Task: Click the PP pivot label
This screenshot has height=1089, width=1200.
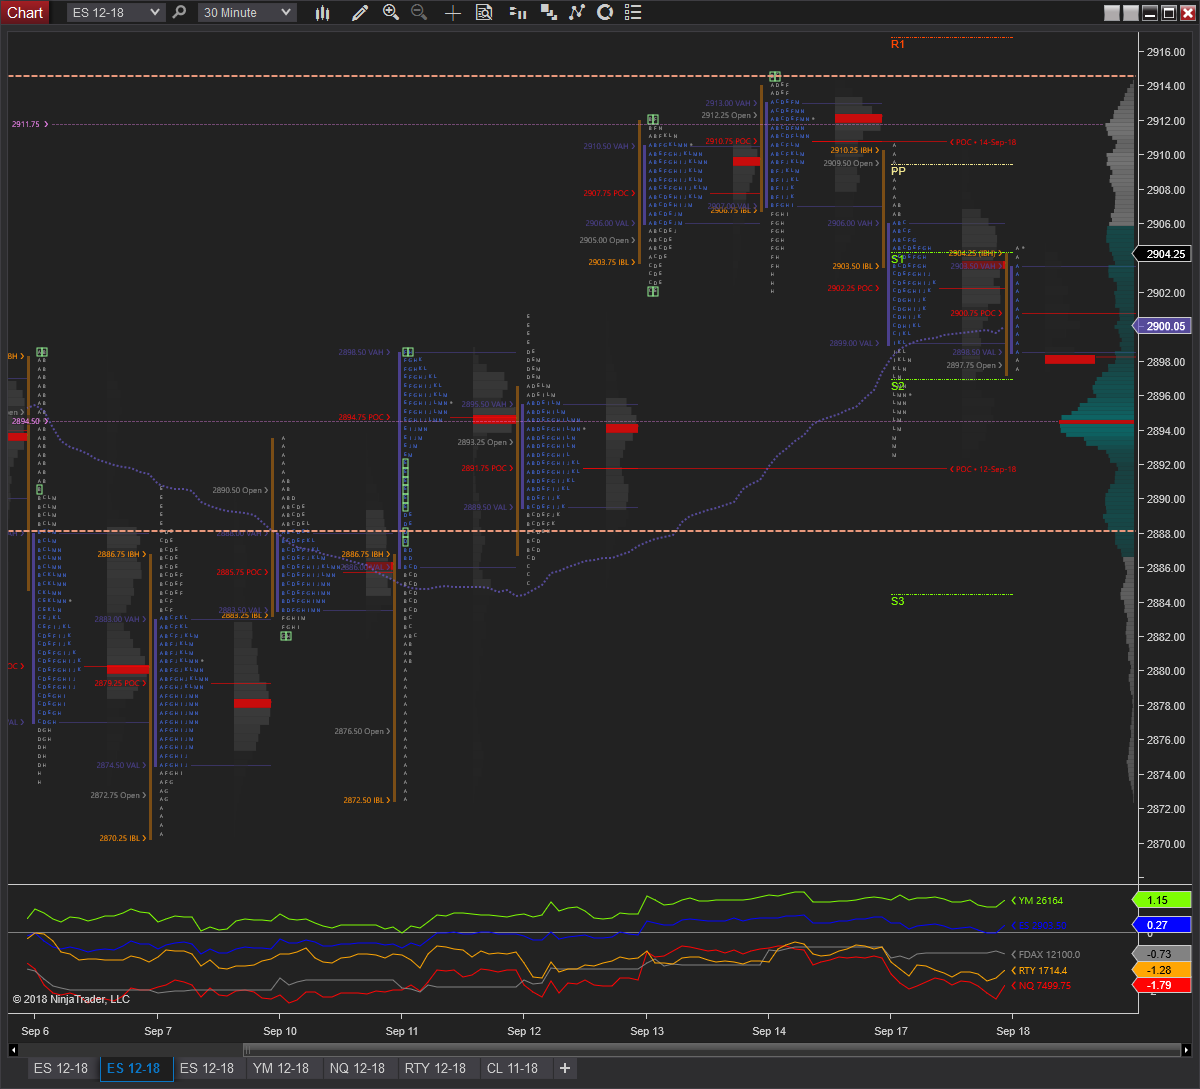Action: click(898, 171)
